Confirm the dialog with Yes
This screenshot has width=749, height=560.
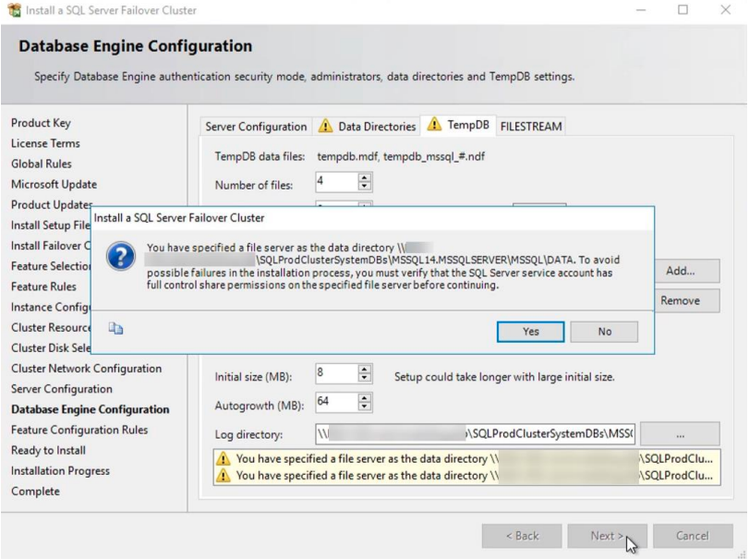coord(530,332)
